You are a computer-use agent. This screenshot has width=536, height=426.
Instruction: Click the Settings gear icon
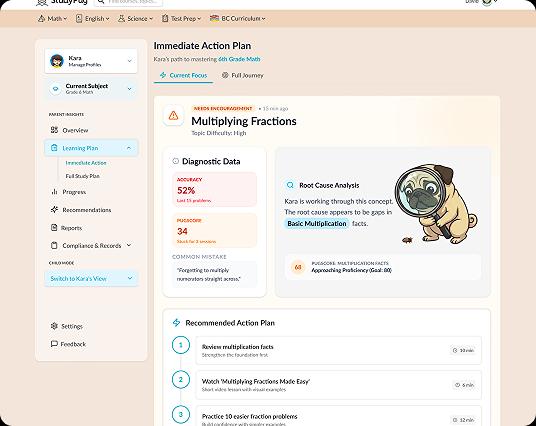pyautogui.click(x=54, y=326)
